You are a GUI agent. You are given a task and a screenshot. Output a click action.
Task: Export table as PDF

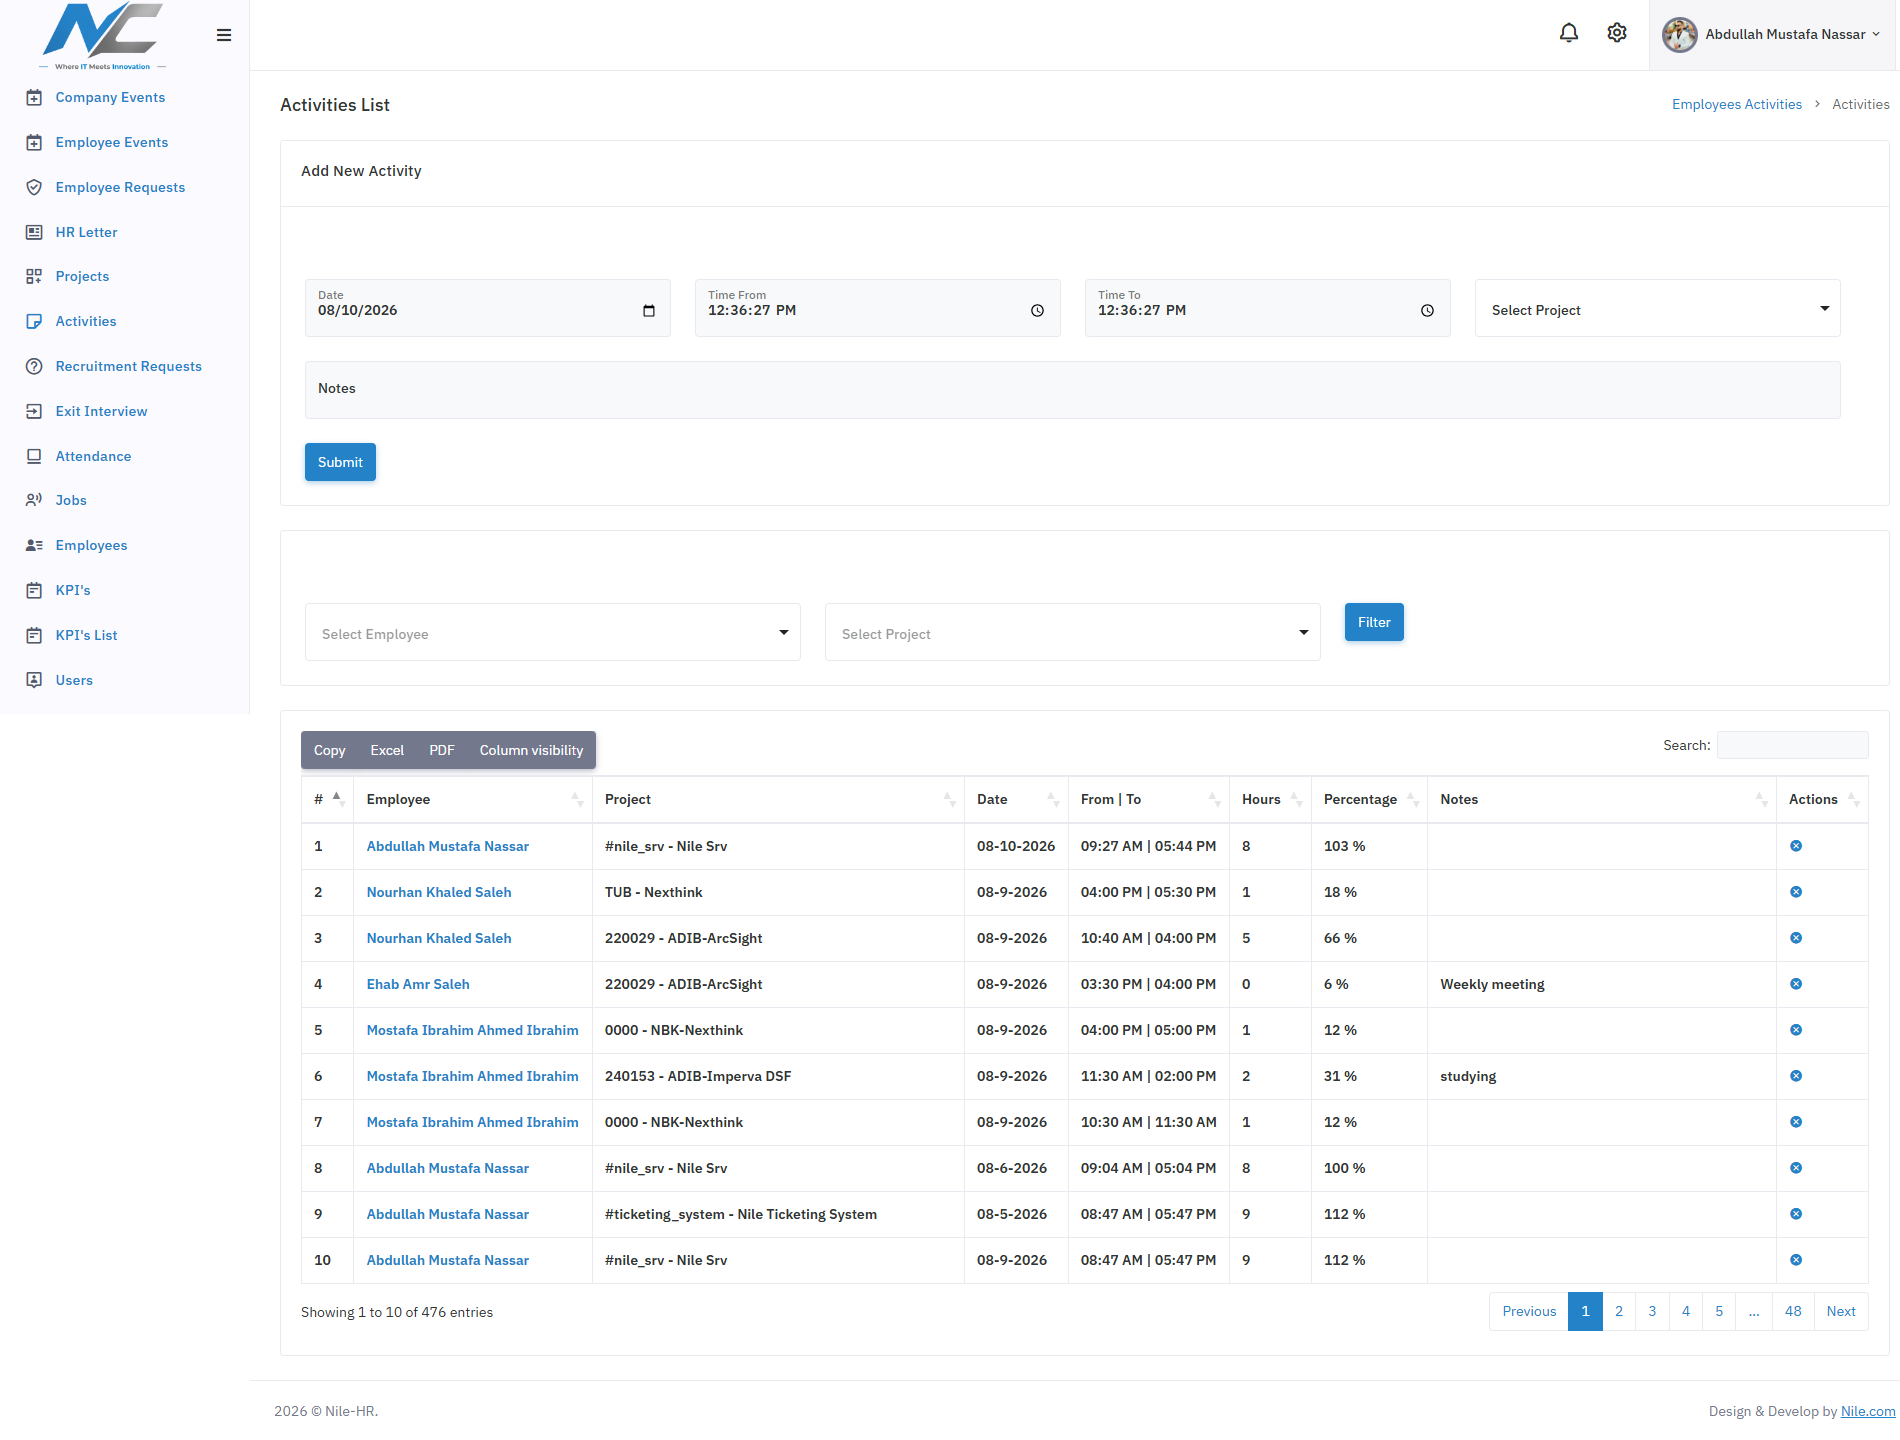coord(442,750)
